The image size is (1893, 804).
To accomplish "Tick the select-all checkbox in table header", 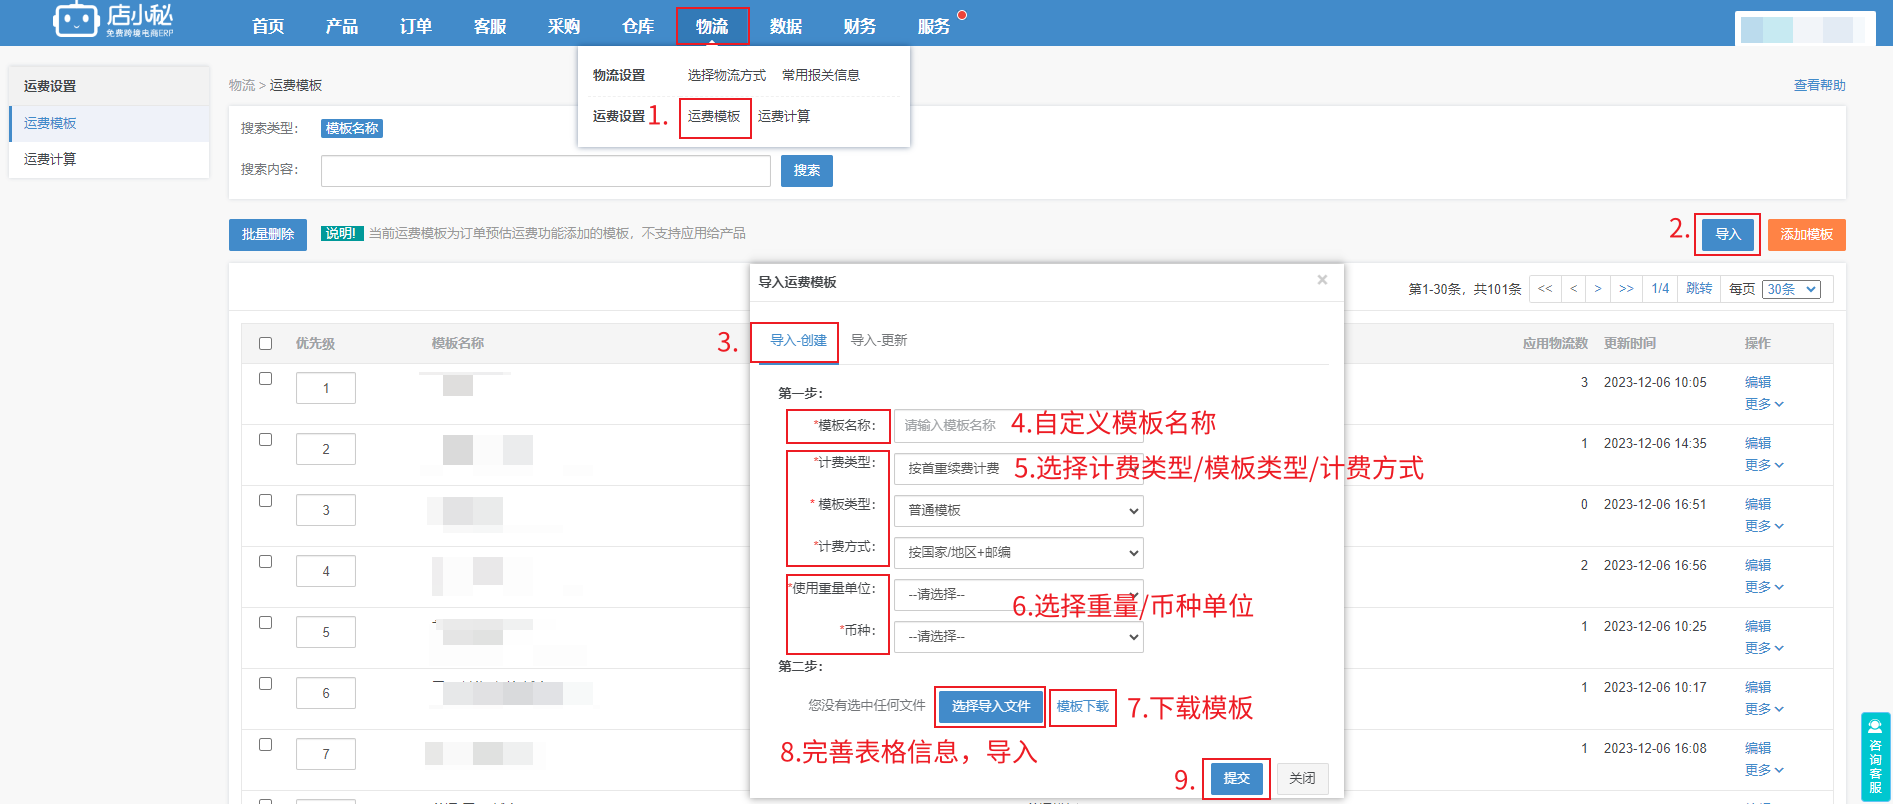I will (265, 343).
